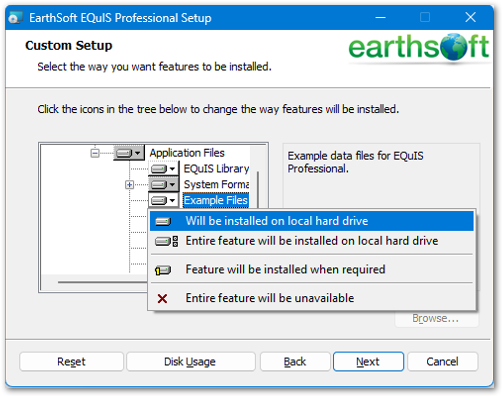Choose Entire feature will be installed on local drive
Image resolution: width=503 pixels, height=397 pixels.
[x=312, y=241]
